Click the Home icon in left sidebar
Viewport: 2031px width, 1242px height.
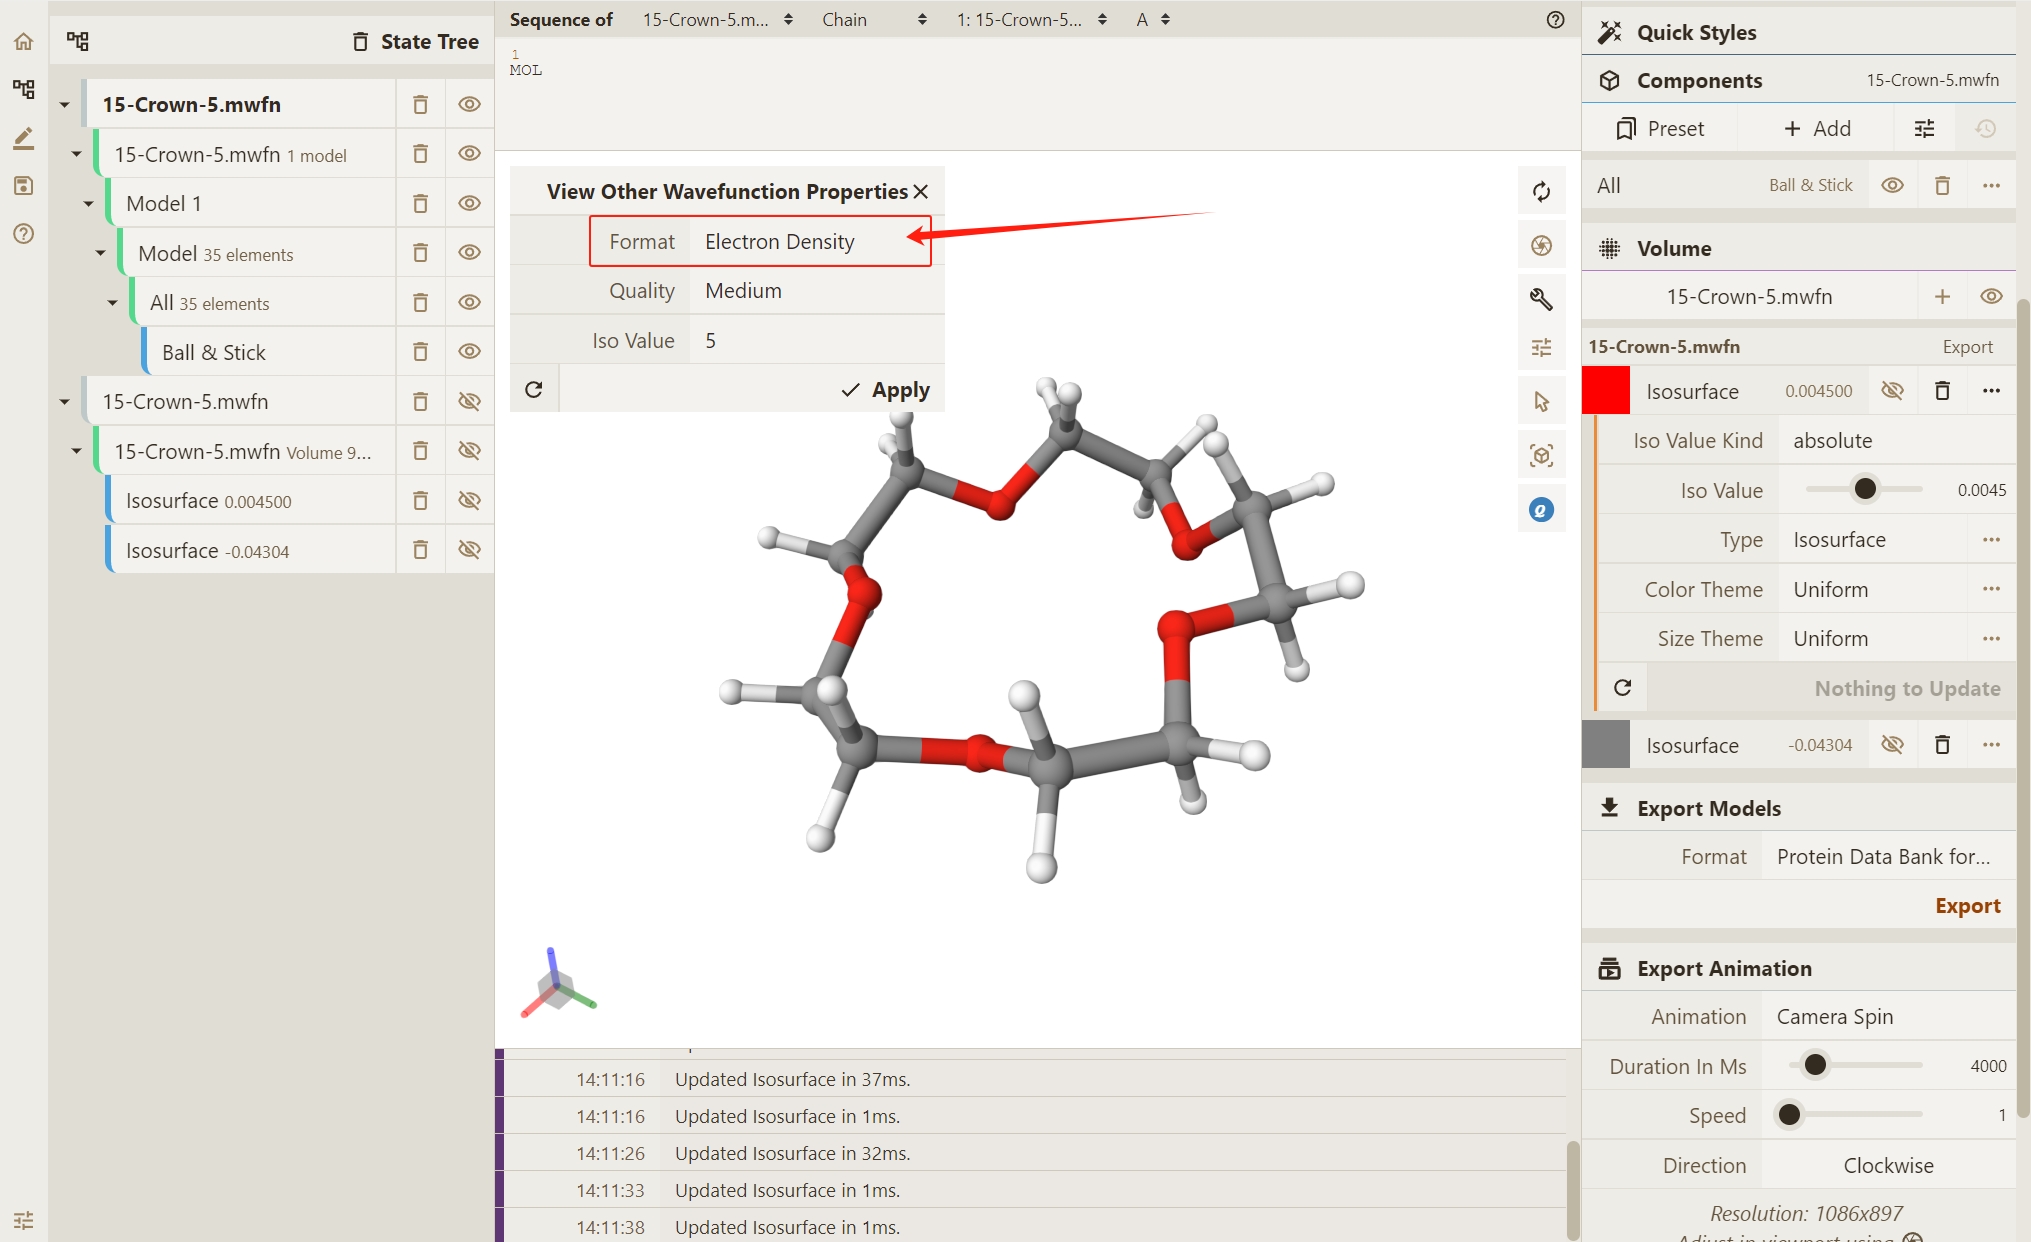24,42
